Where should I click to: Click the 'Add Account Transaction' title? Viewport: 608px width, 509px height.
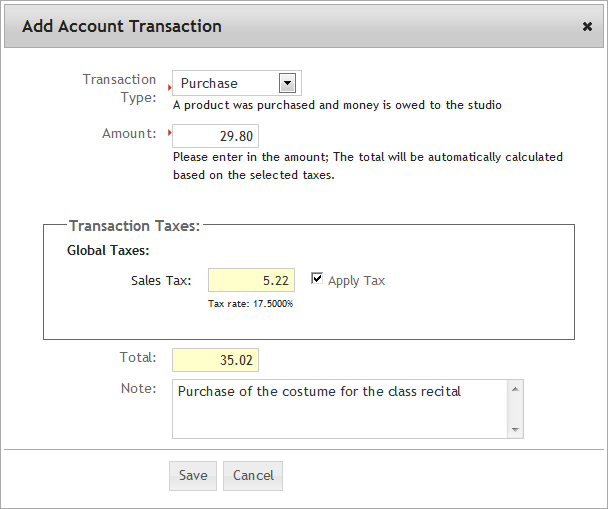122,26
